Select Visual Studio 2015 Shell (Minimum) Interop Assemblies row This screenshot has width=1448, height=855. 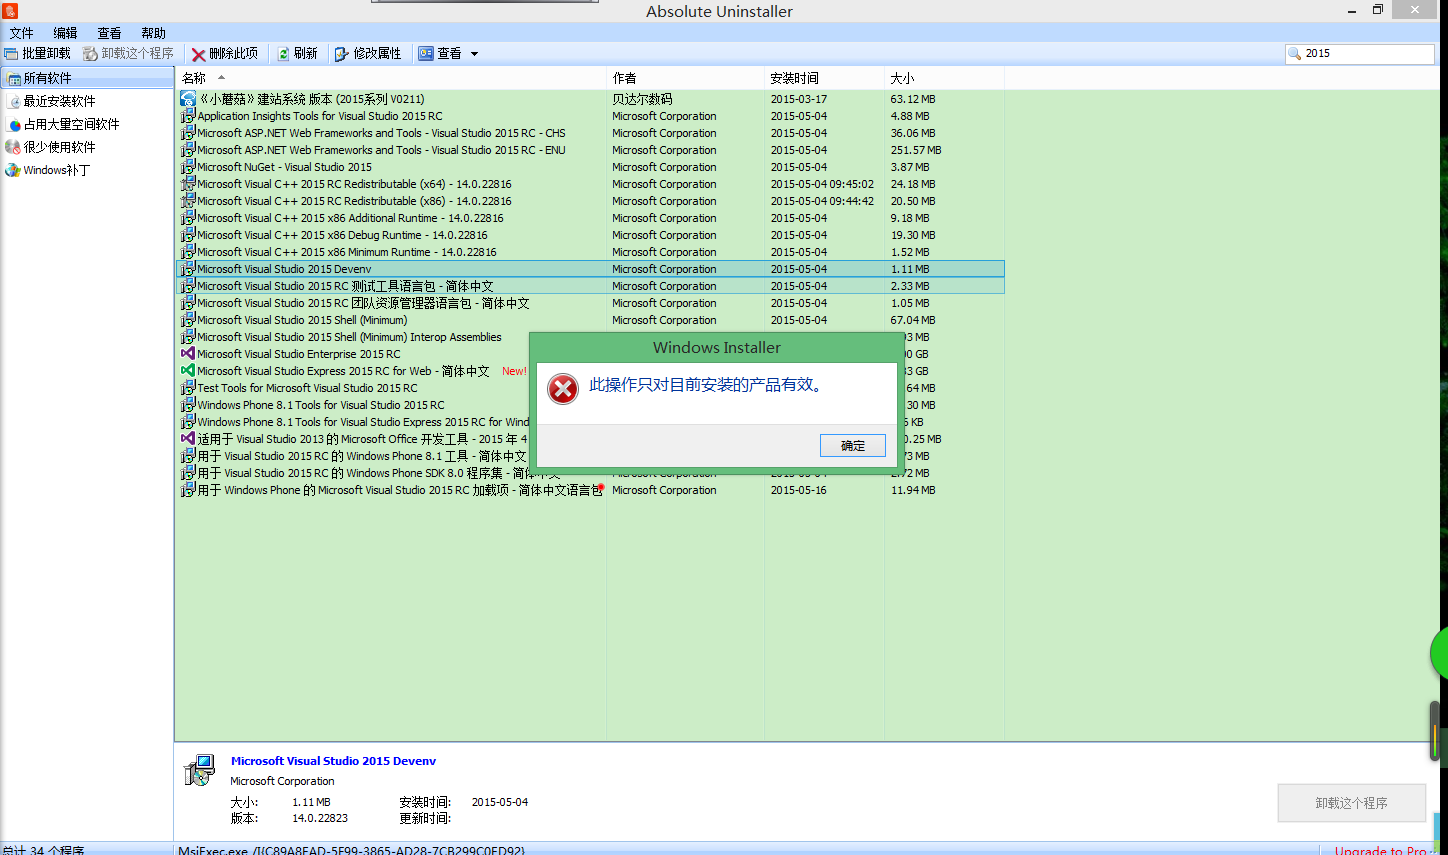point(352,337)
